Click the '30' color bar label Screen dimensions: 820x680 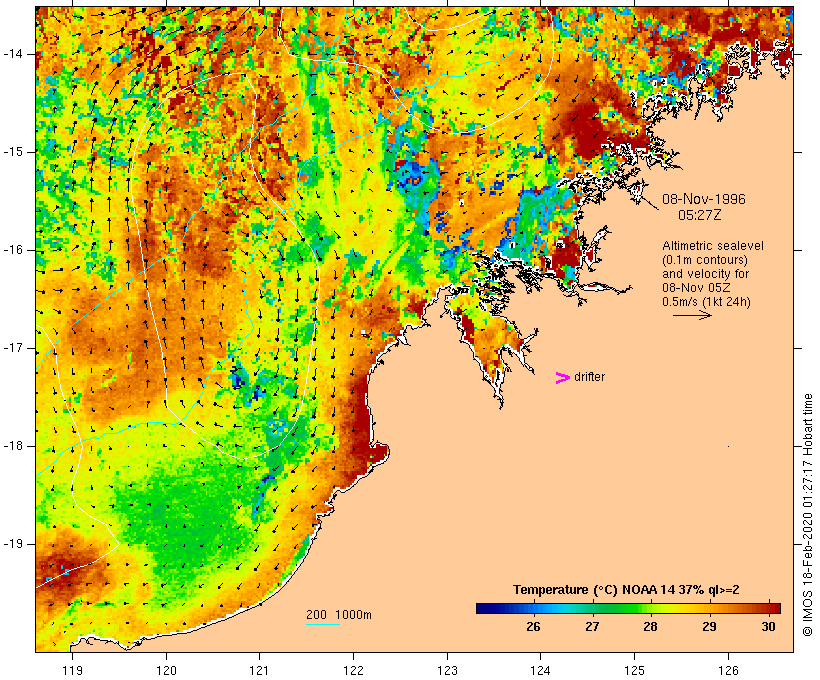pos(768,626)
